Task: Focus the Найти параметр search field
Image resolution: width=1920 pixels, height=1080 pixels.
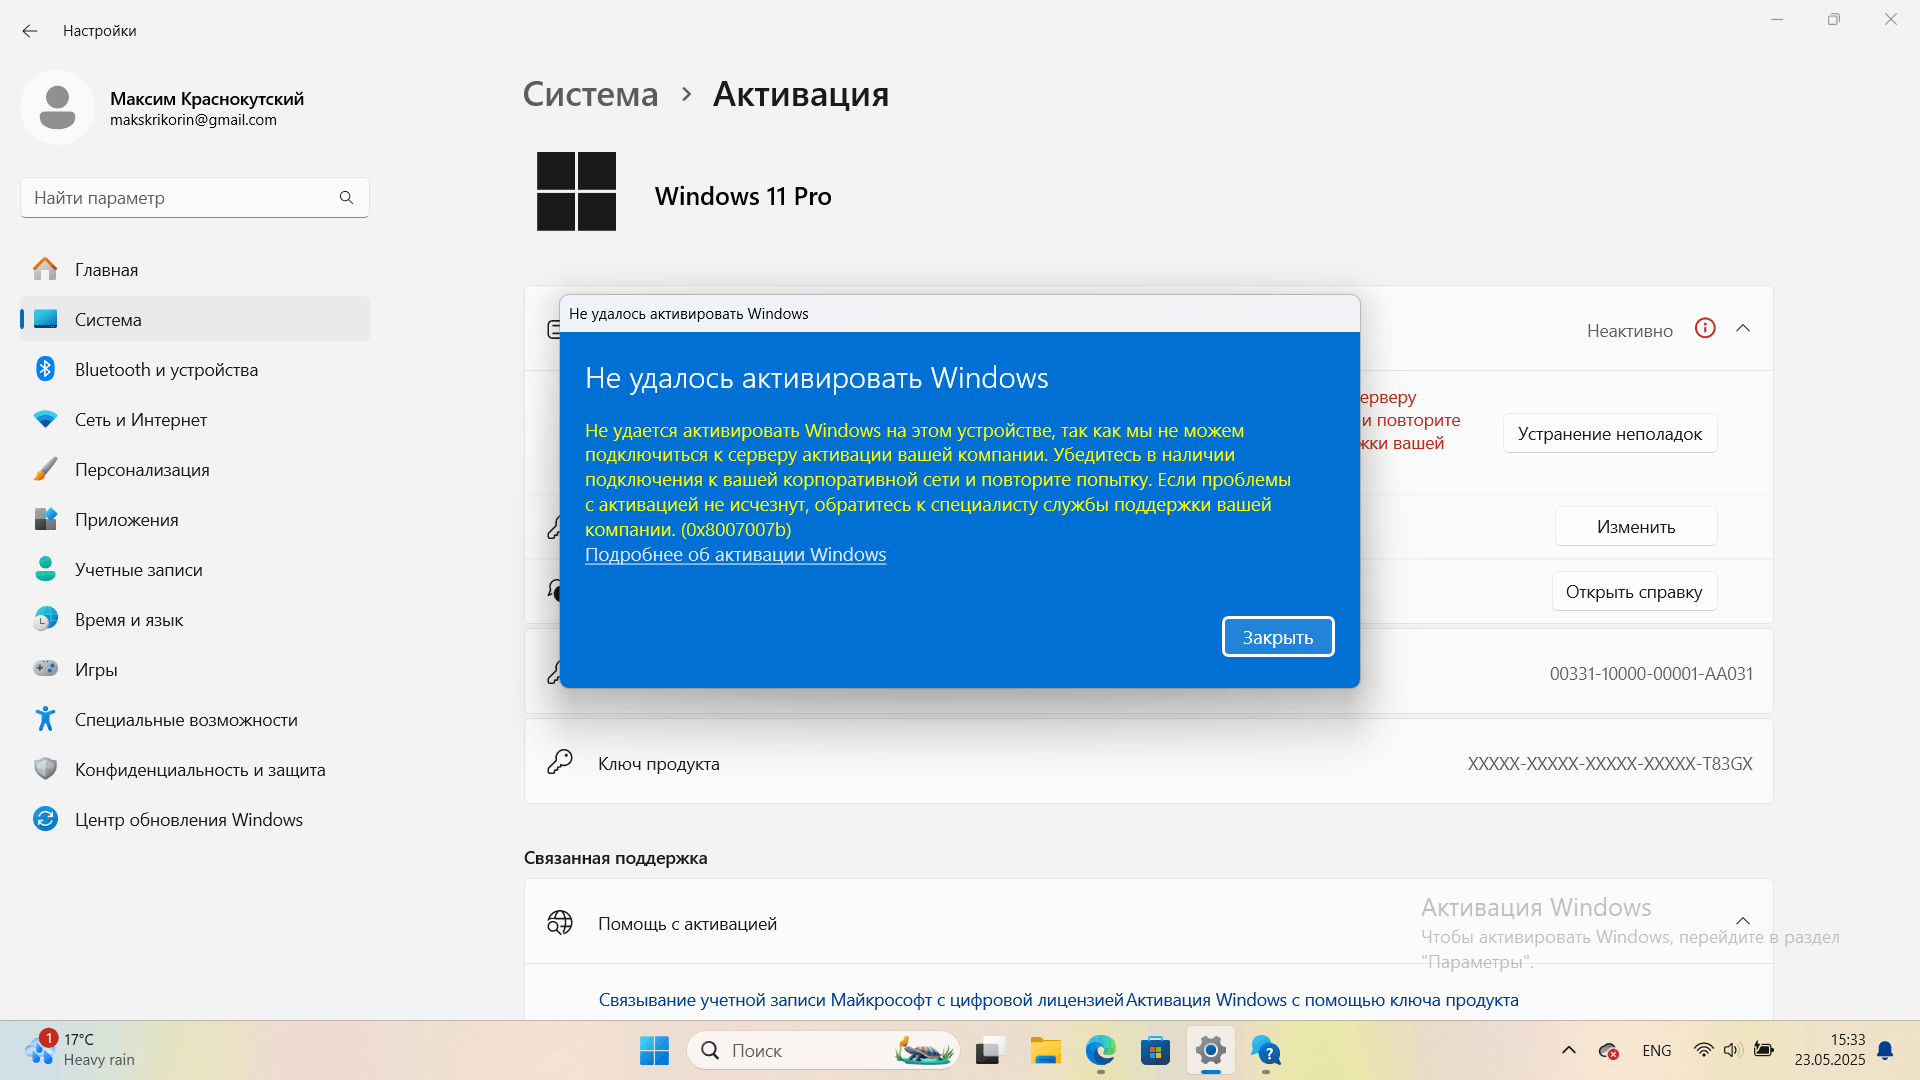Action: point(195,198)
